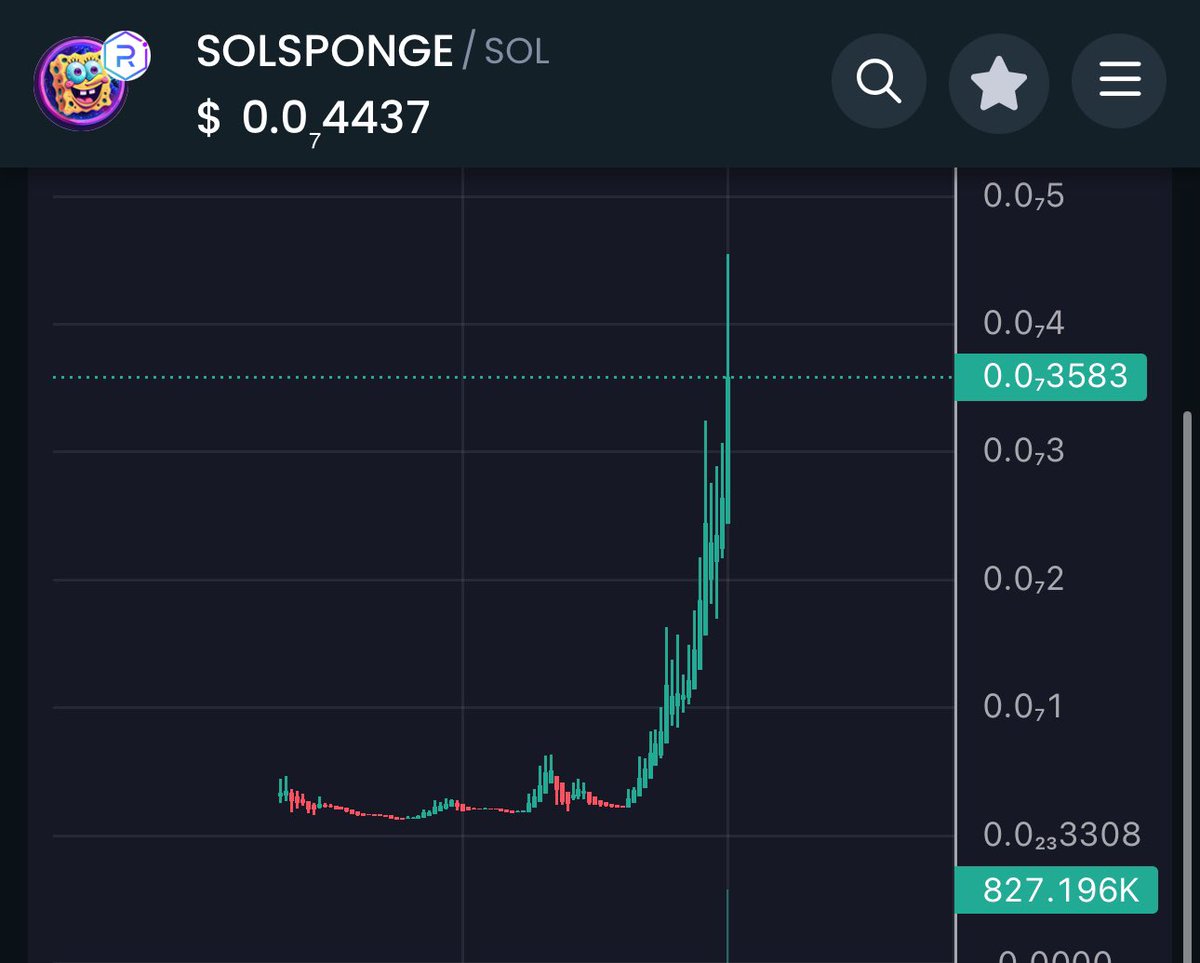Click the green volume bar below the chart
Image resolution: width=1200 pixels, height=963 pixels.
click(x=727, y=925)
